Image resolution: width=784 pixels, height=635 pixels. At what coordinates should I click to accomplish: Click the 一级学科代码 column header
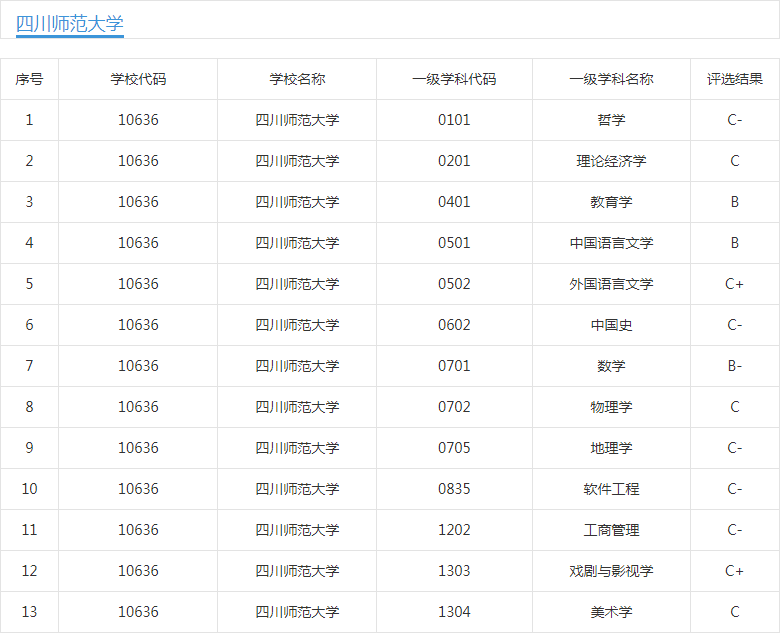(x=454, y=79)
